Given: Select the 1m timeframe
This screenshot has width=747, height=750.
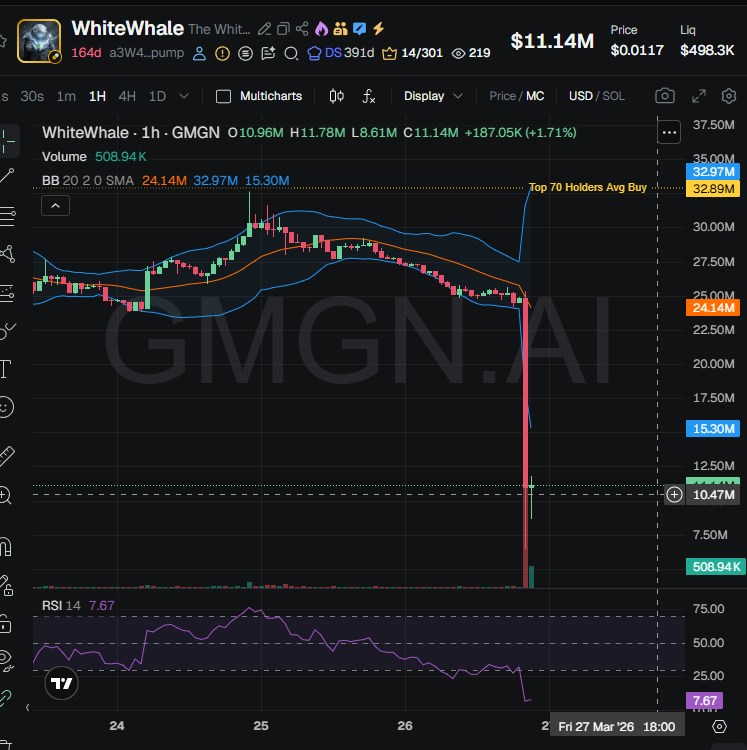Looking at the screenshot, I should pos(66,96).
